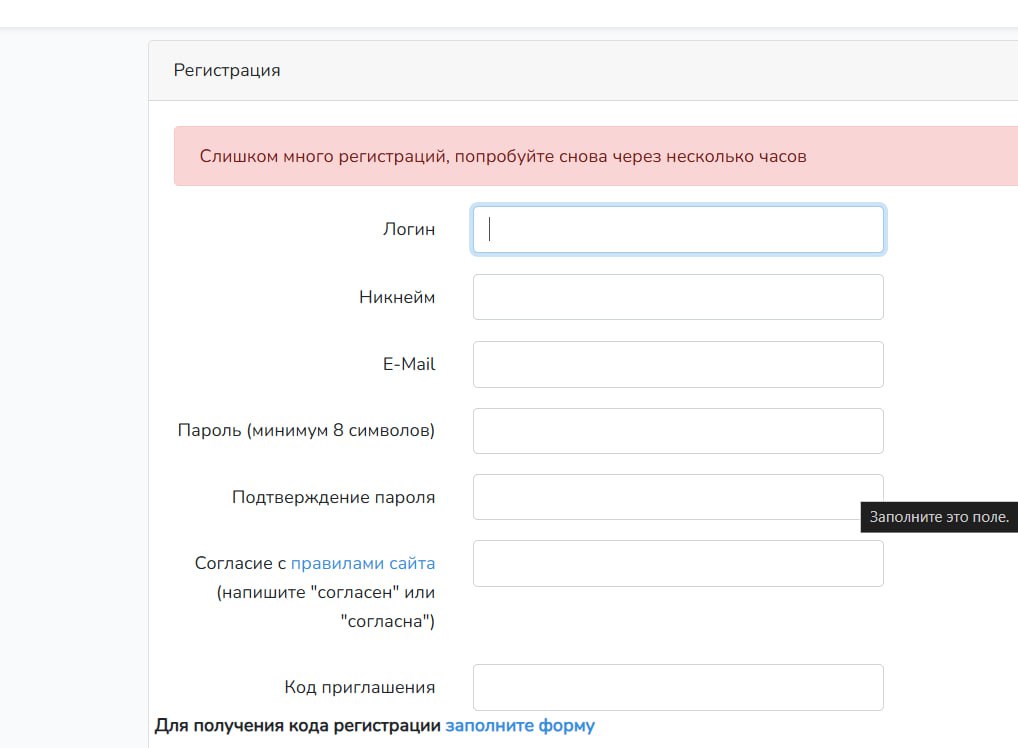
Task: Follow the заполните форму link
Action: click(x=519, y=726)
